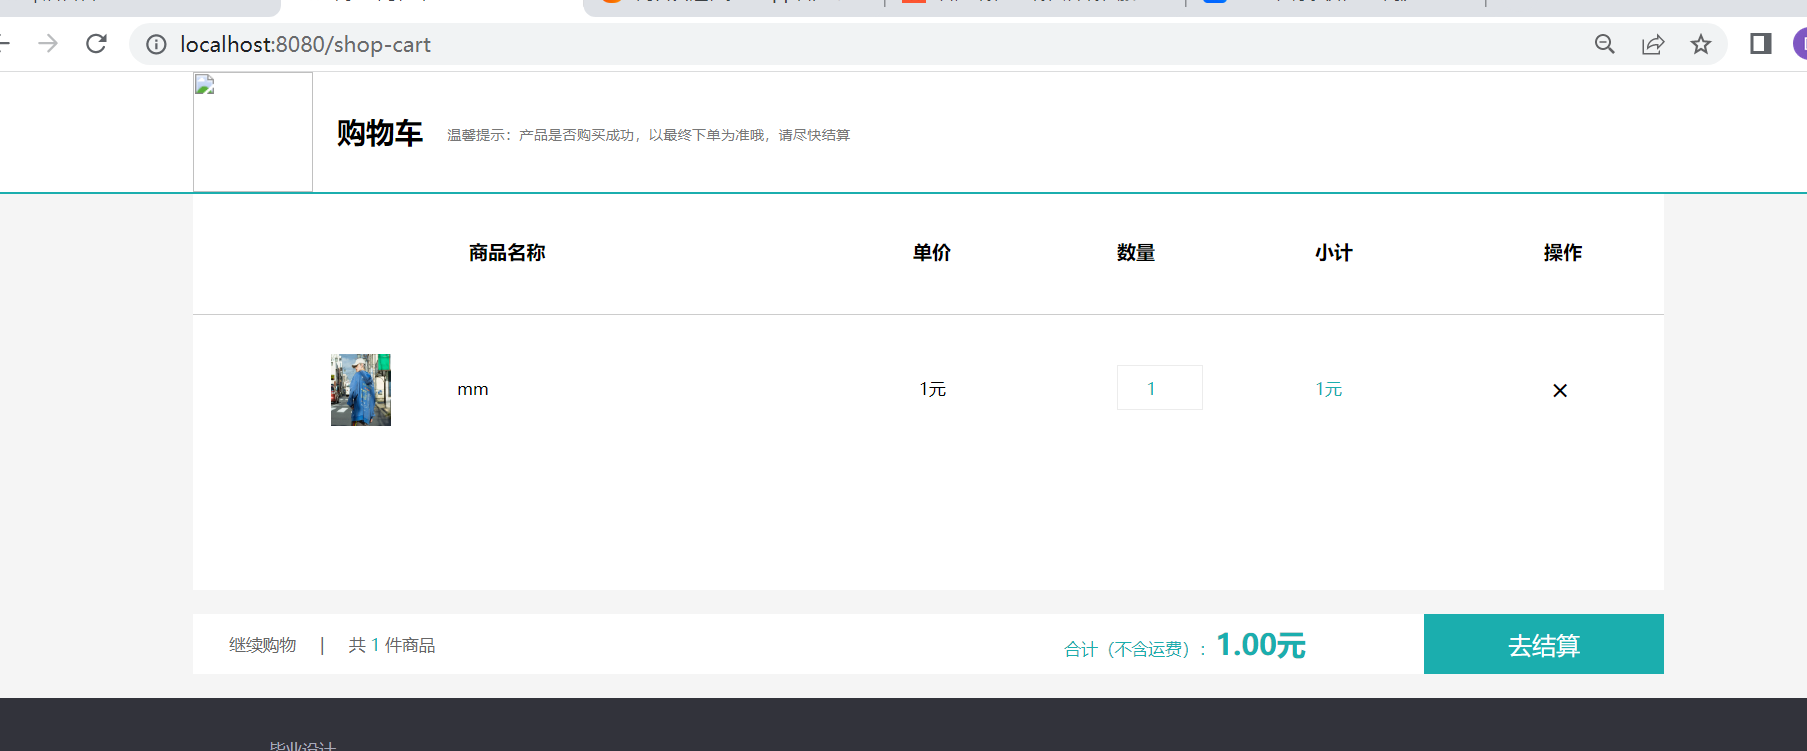The width and height of the screenshot is (1807, 751).
Task: Share this page via share icon
Action: click(x=1653, y=44)
